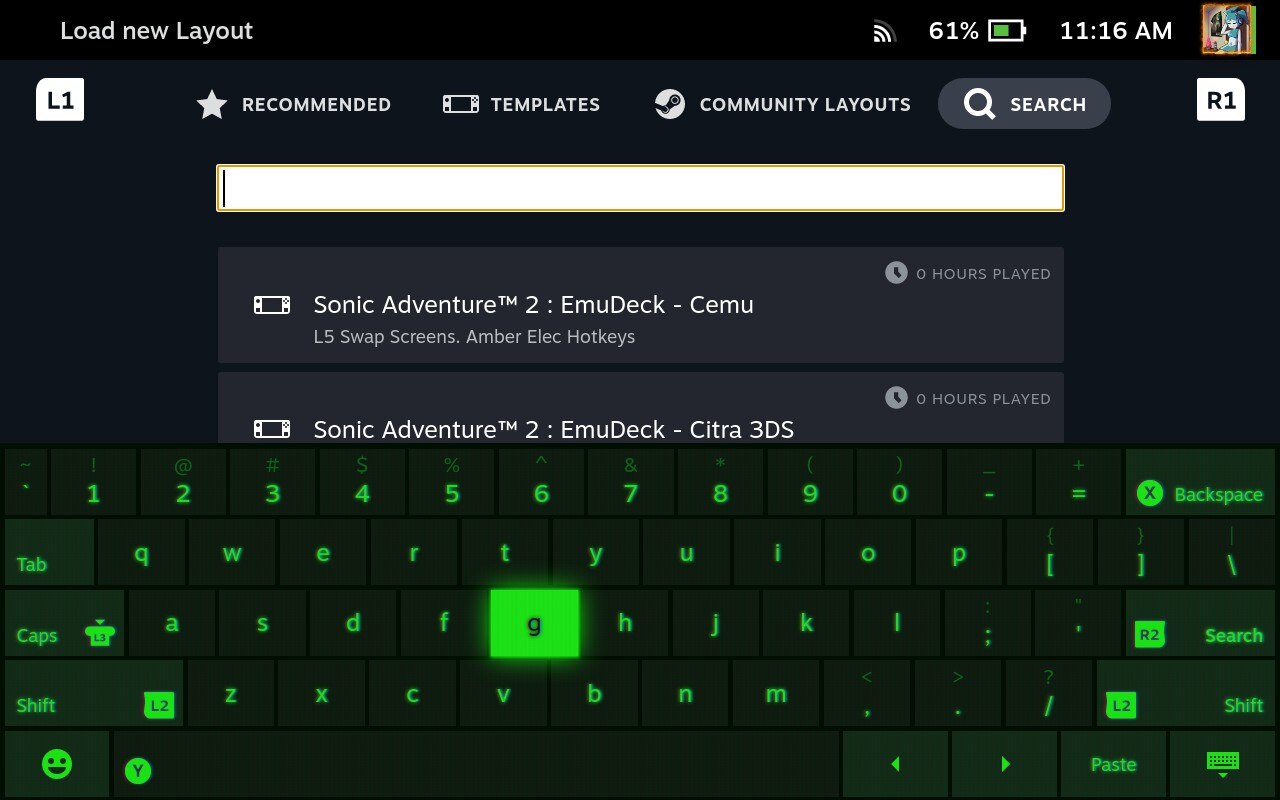This screenshot has height=800, width=1280.
Task: Tap the number 0 key
Action: (x=899, y=482)
